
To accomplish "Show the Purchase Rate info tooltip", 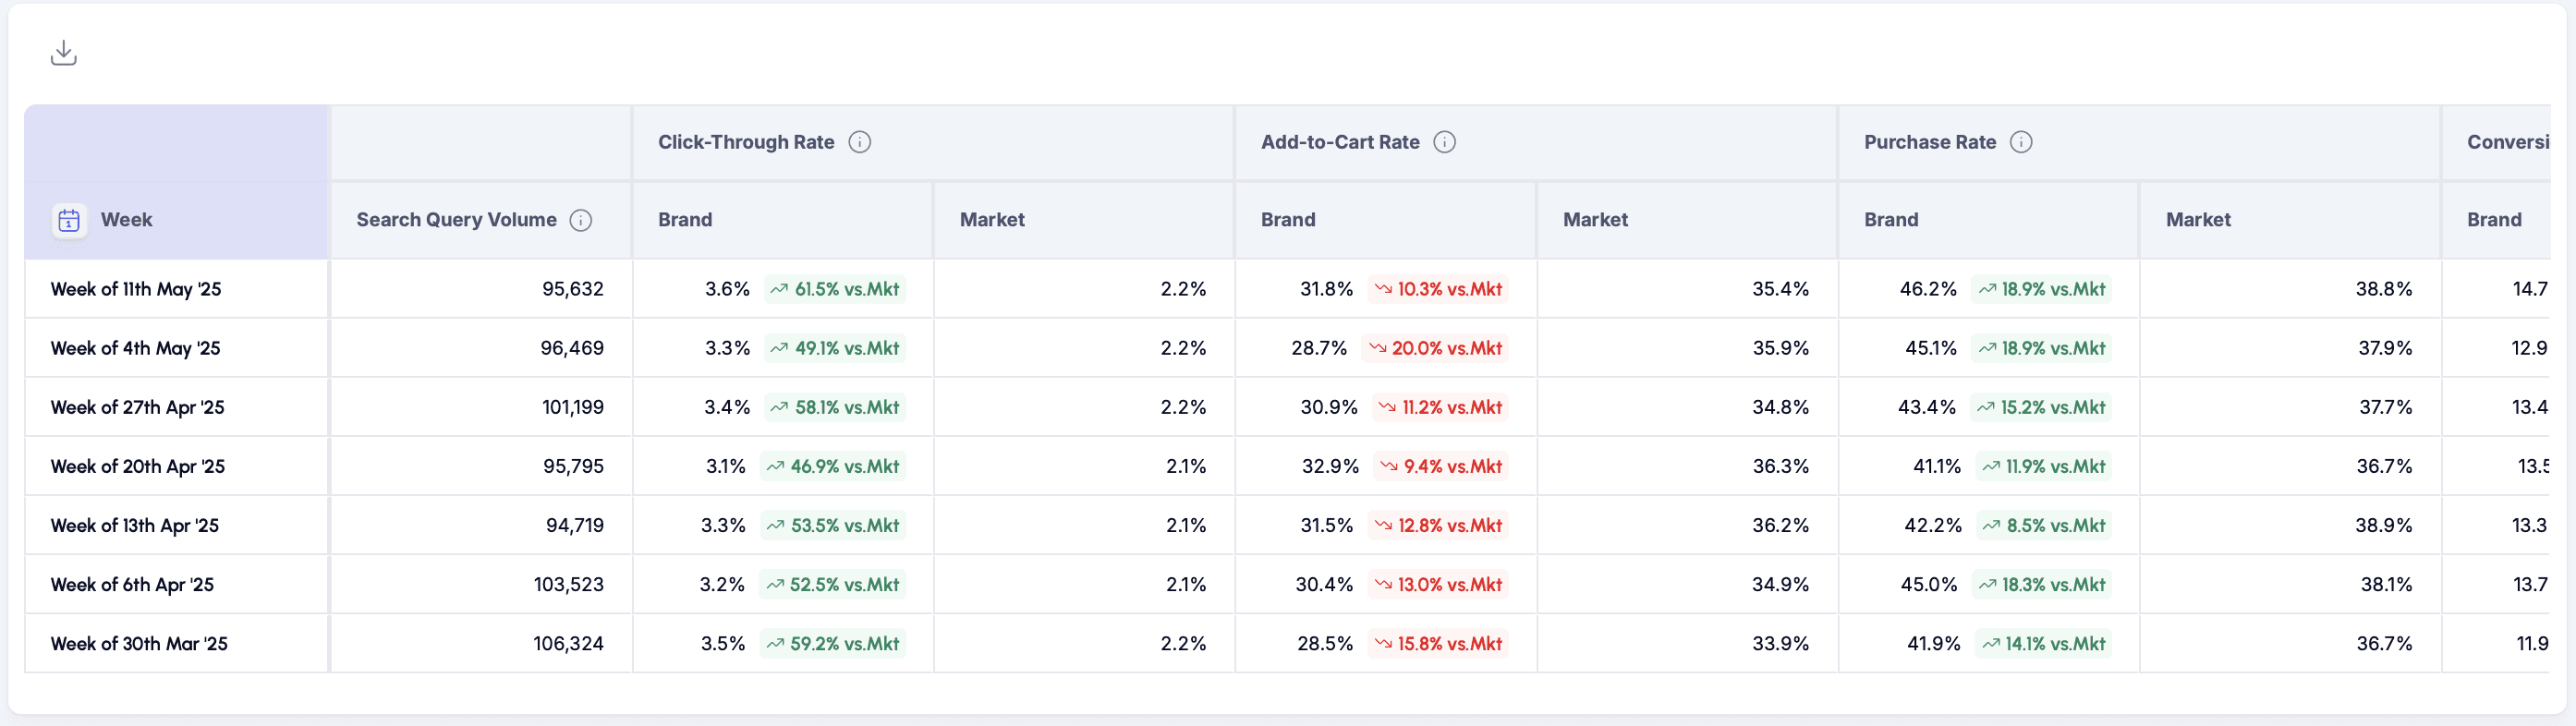I will tap(2021, 142).
